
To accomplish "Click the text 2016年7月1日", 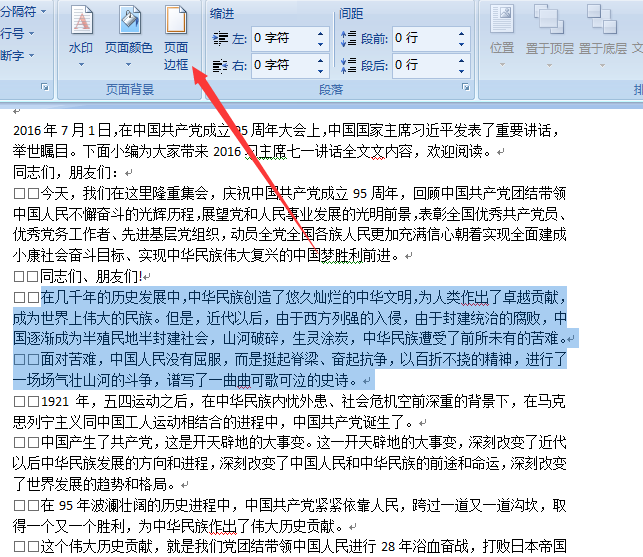I will click(62, 130).
